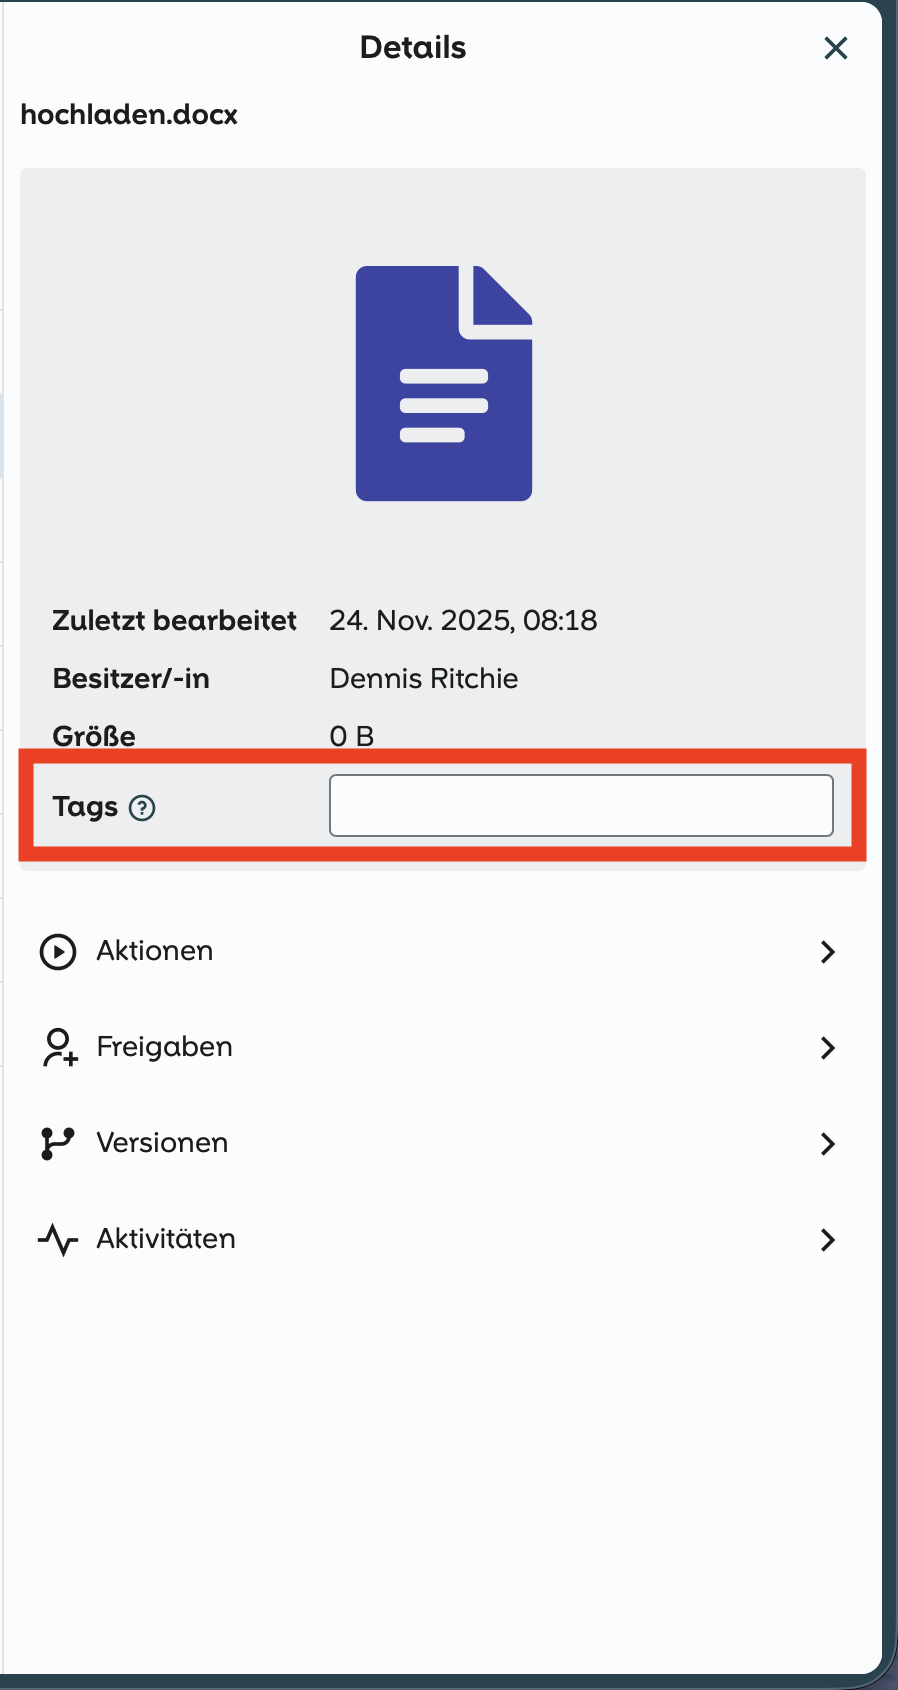Viewport: 898px width, 1690px height.
Task: Click the Aktivitäten pulse icon
Action: coord(58,1240)
